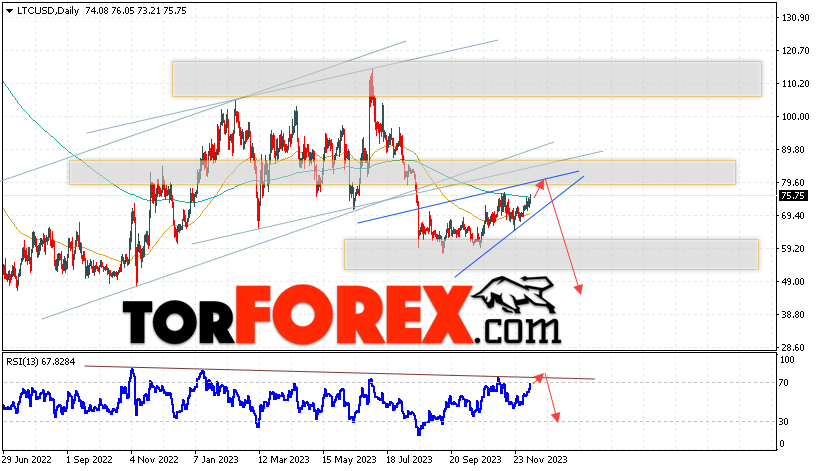Click the red up arrowhead in RSI panel
Screen dimensions: 816x471
pos(540,376)
